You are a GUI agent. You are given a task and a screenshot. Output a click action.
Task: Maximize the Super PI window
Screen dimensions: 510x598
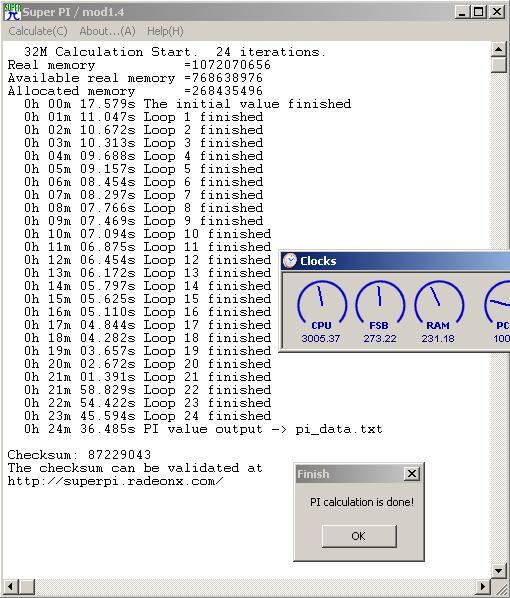478,12
